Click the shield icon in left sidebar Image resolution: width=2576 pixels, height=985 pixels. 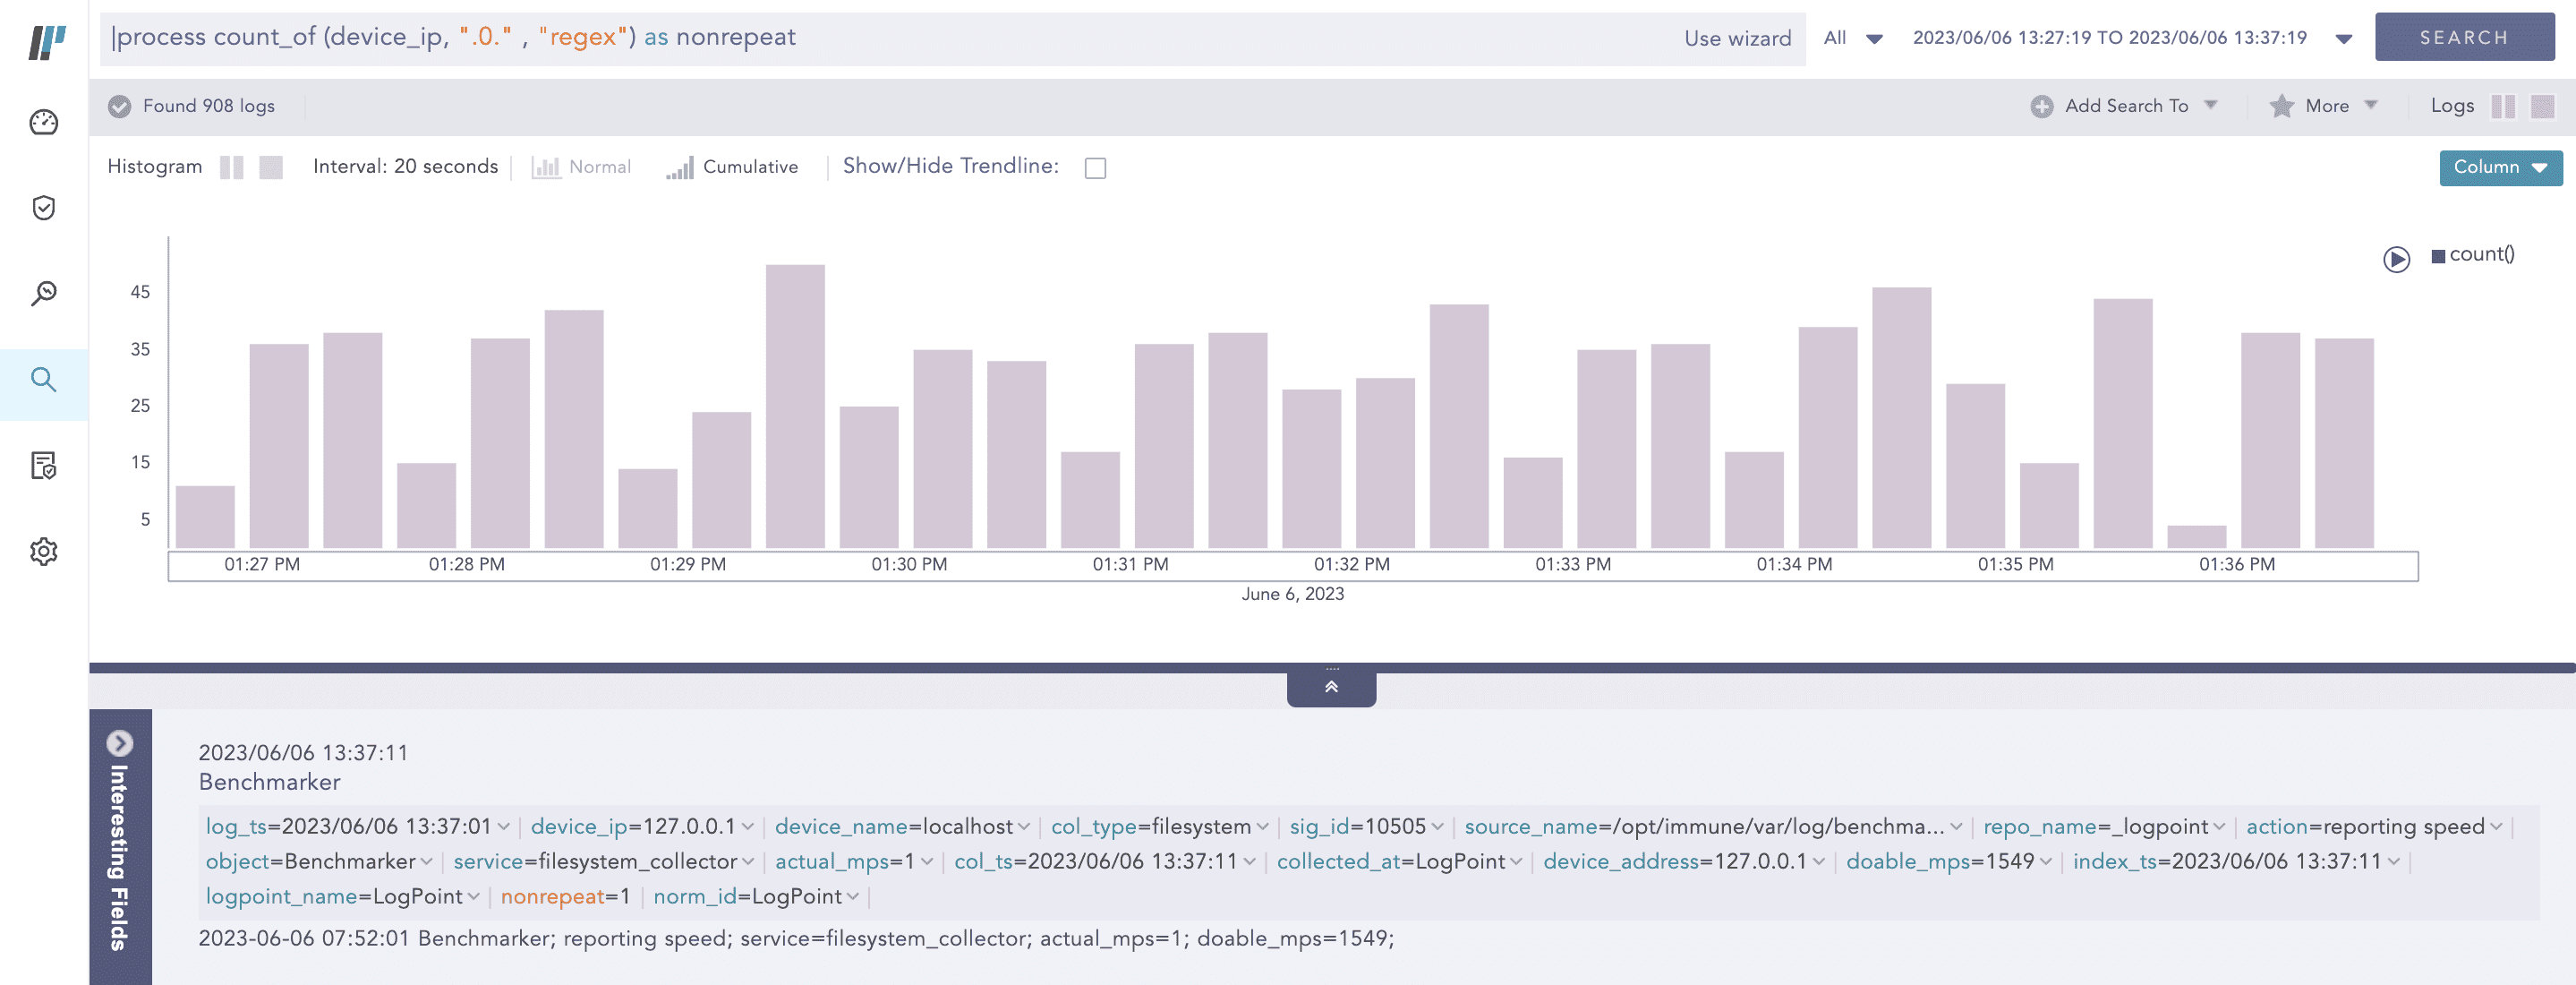[44, 208]
